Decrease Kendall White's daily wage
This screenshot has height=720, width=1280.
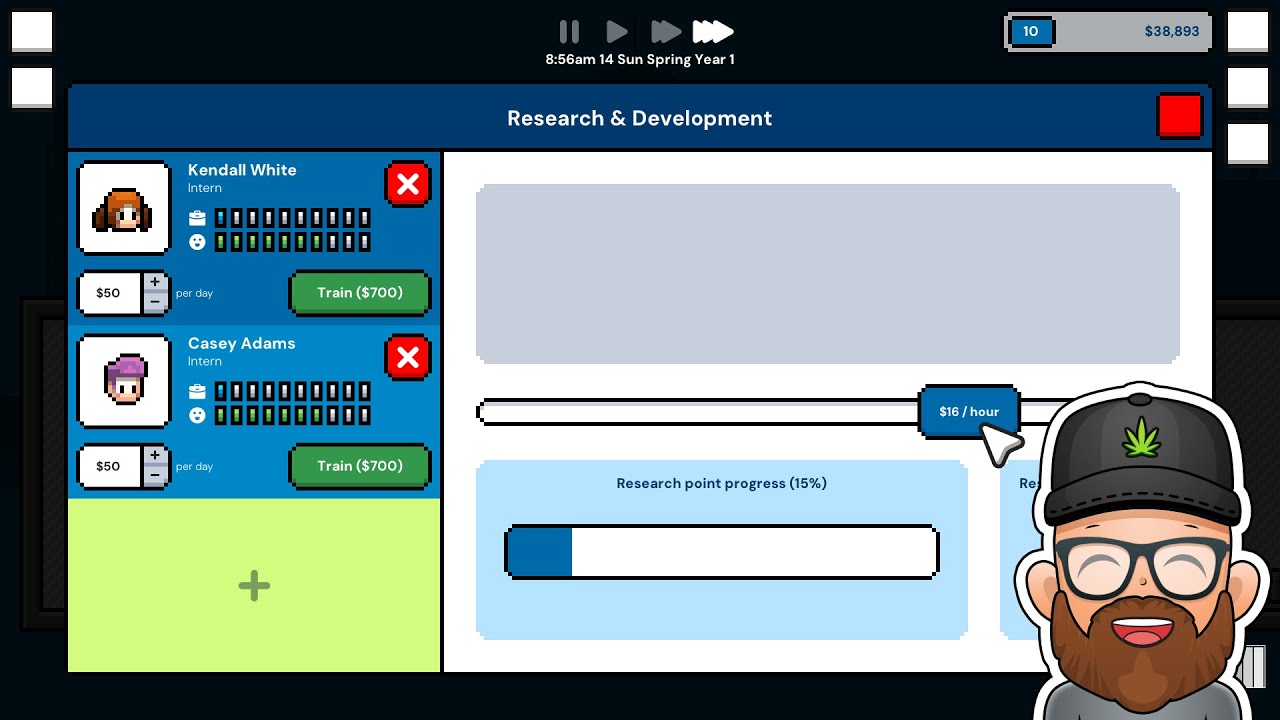[155, 303]
